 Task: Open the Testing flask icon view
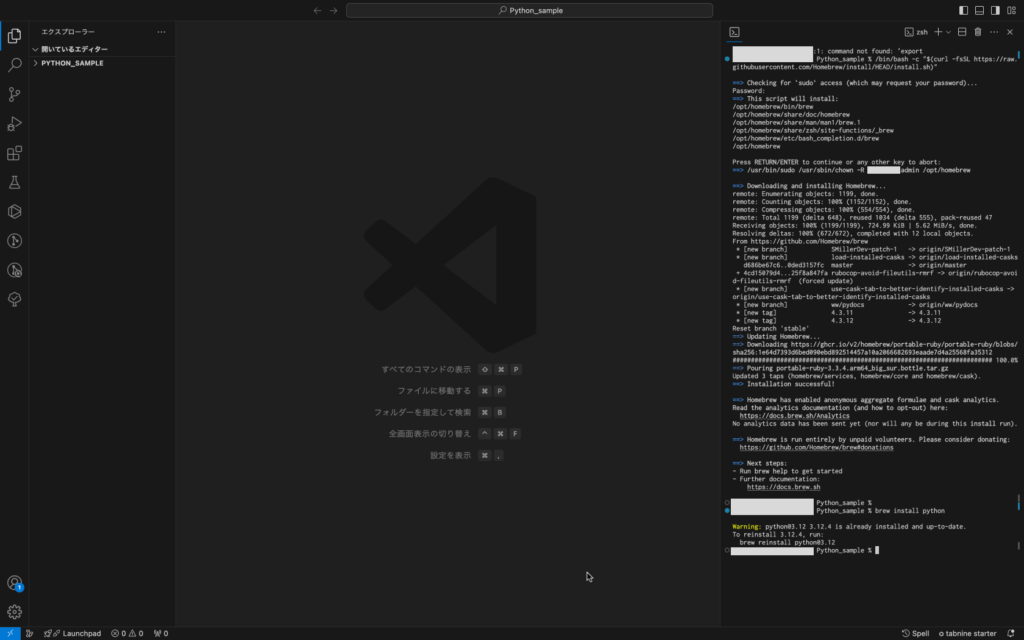[x=14, y=182]
